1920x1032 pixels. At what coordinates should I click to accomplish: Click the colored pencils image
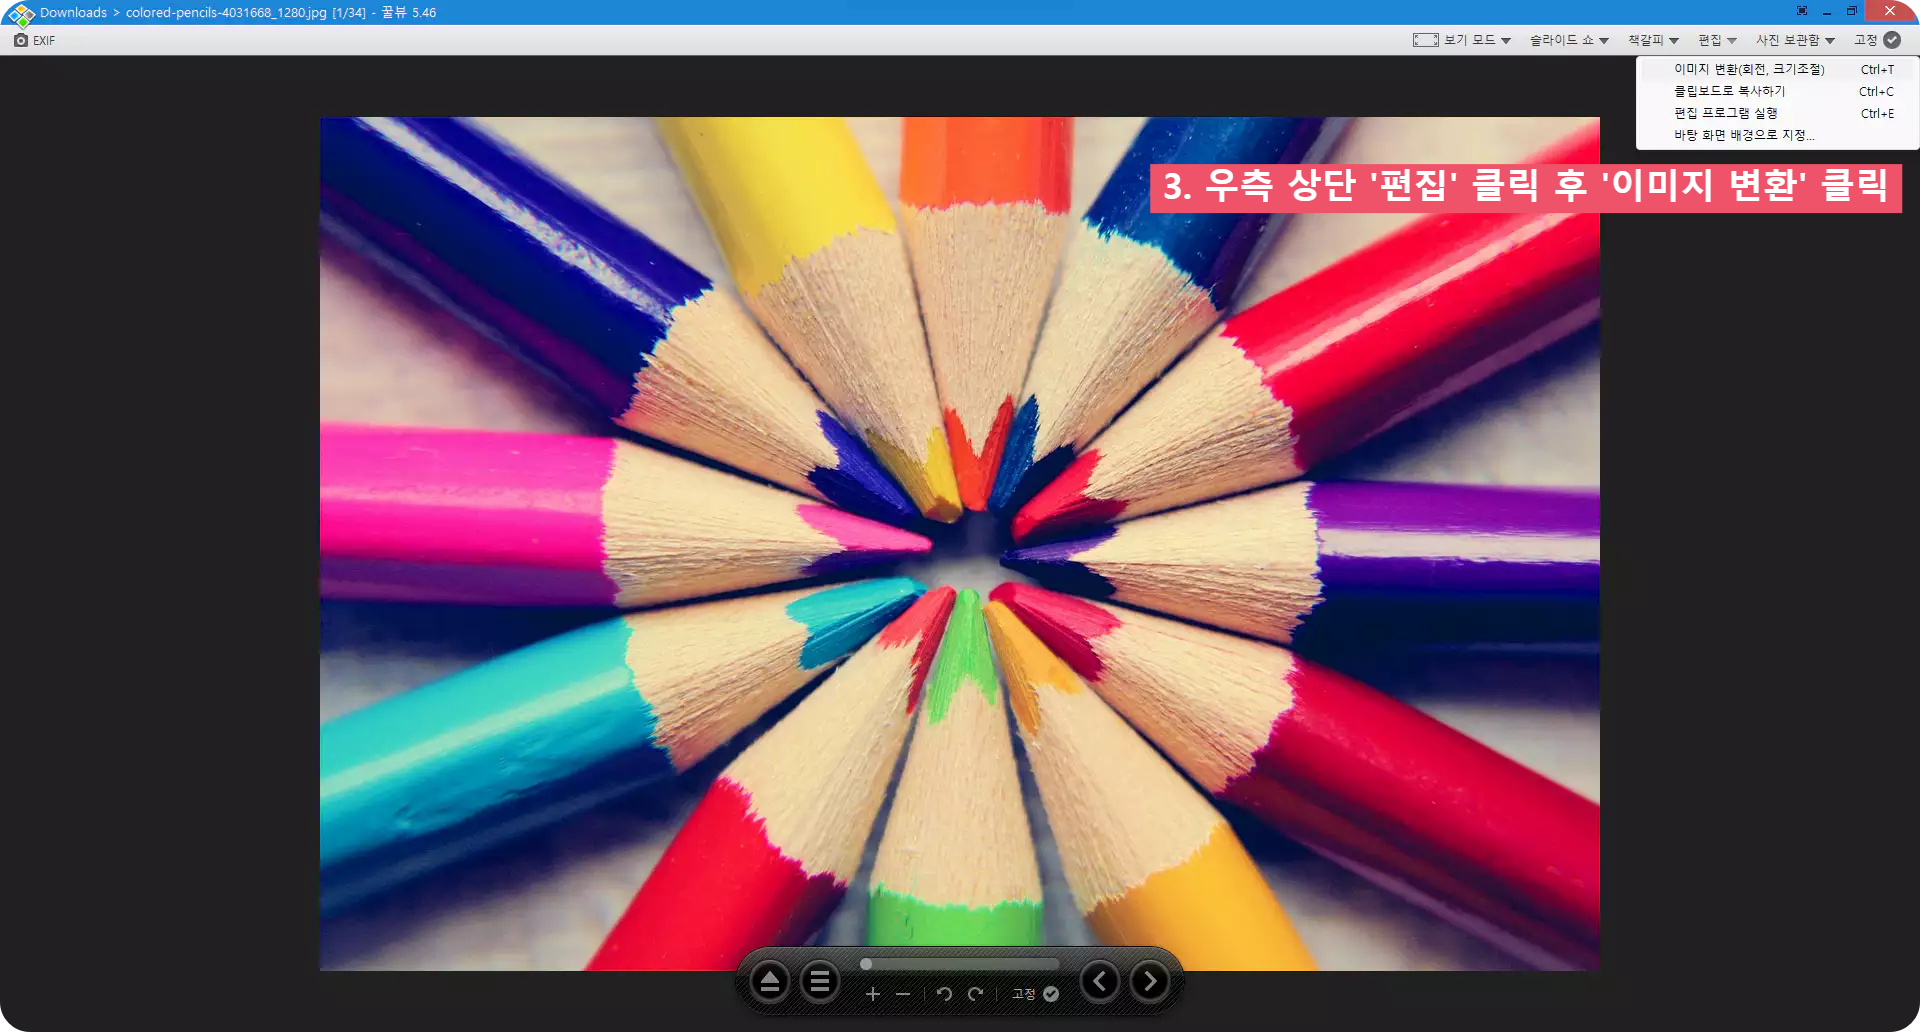[x=959, y=544]
